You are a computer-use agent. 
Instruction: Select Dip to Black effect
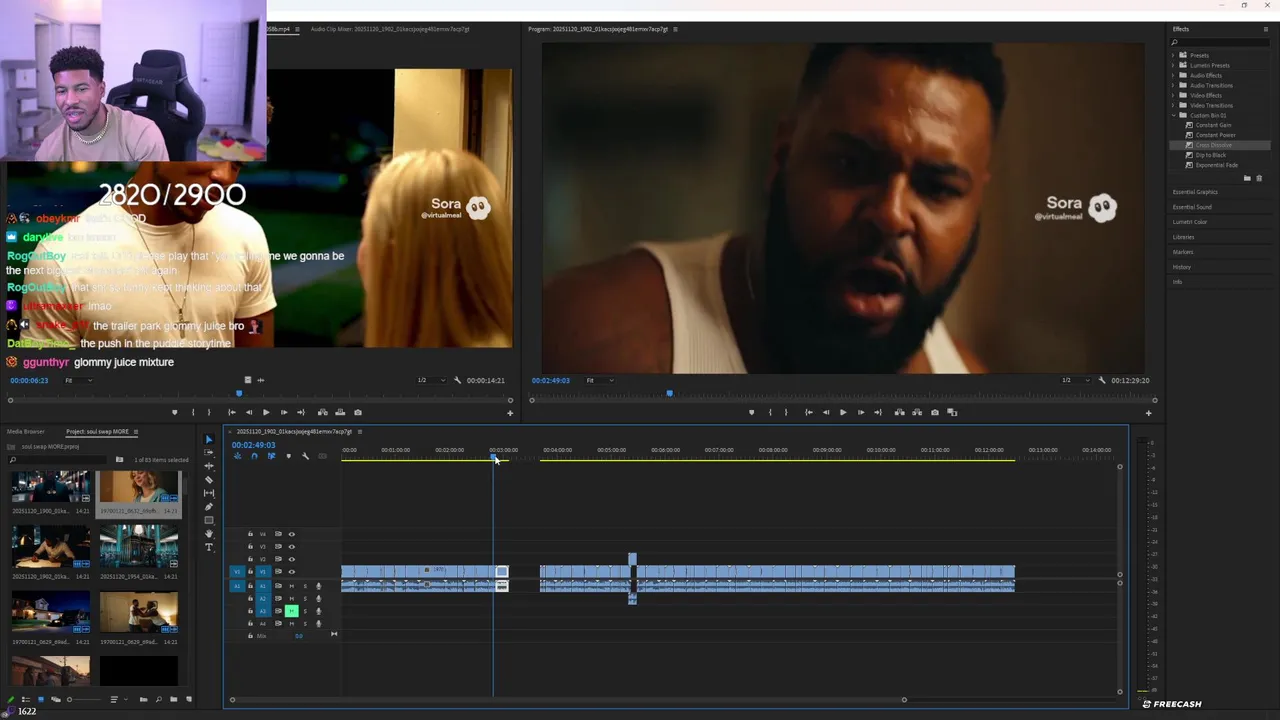pos(1210,155)
